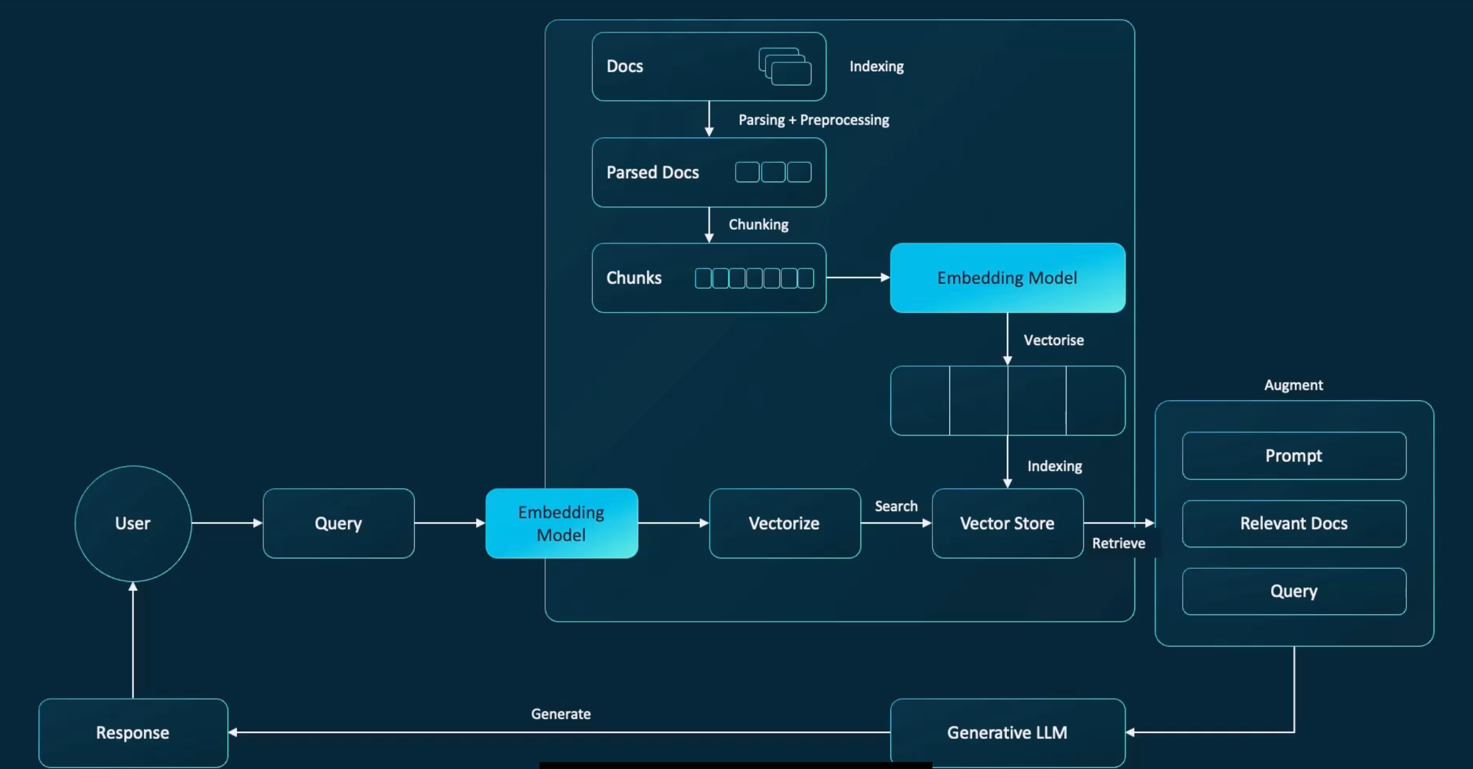
Task: Click the Response box
Action: [x=133, y=733]
